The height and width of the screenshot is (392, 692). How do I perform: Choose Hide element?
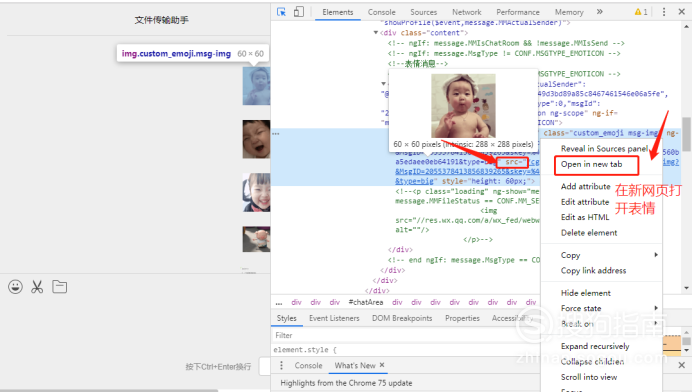click(586, 293)
